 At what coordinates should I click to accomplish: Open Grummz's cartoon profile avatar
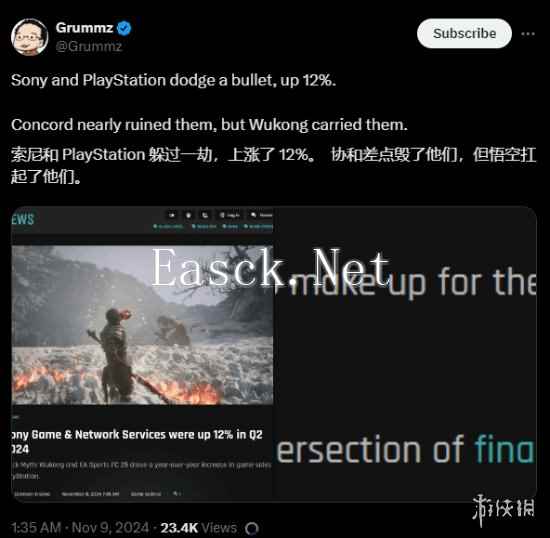(x=29, y=37)
